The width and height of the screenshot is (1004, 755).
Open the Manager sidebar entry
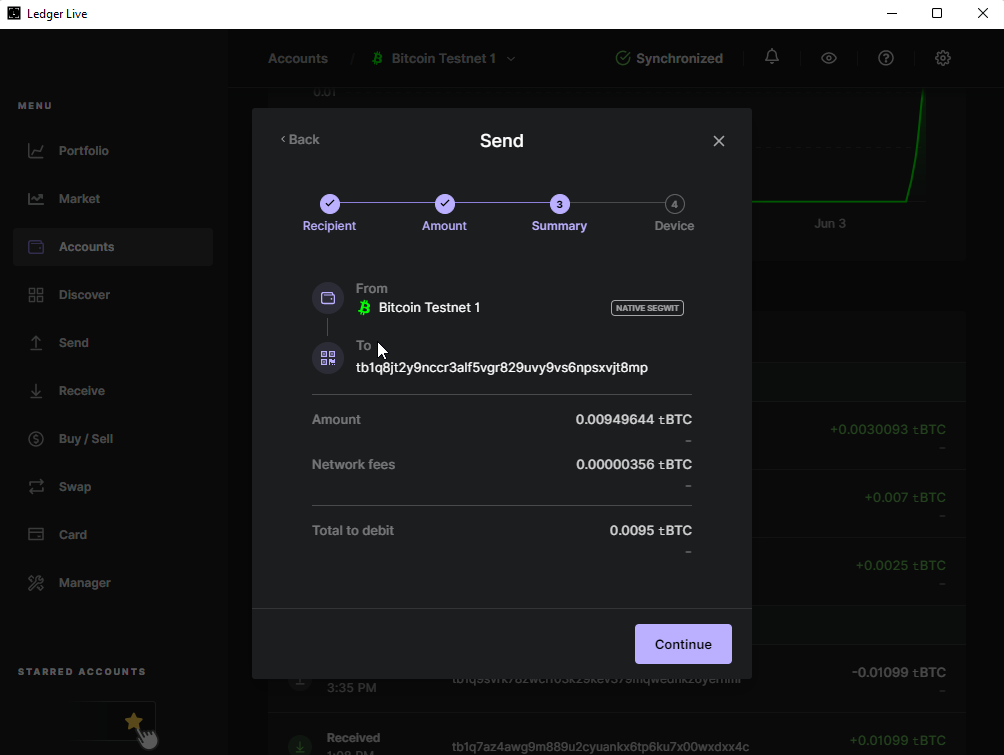[84, 583]
